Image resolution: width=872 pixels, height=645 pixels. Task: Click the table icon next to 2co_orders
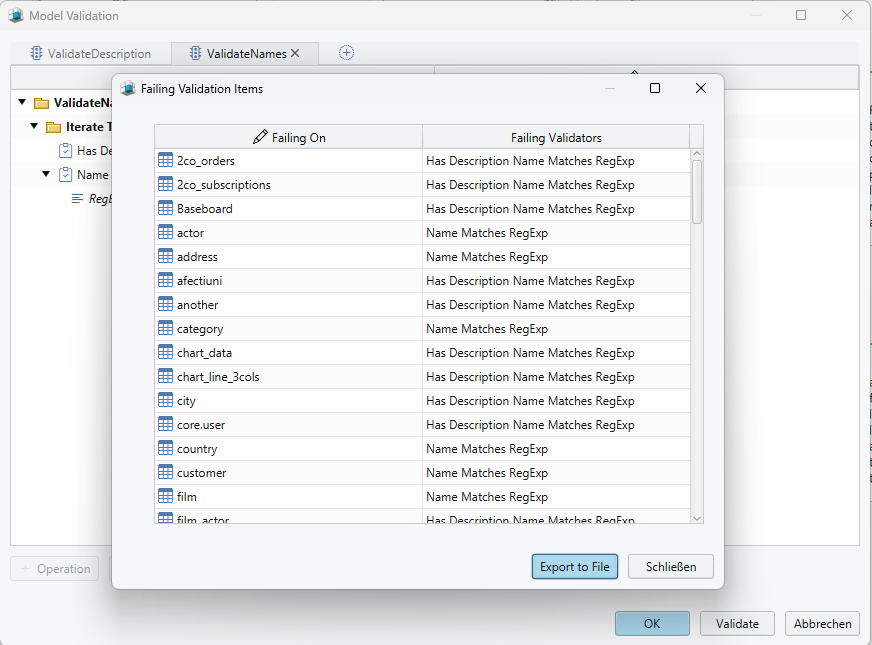click(165, 160)
